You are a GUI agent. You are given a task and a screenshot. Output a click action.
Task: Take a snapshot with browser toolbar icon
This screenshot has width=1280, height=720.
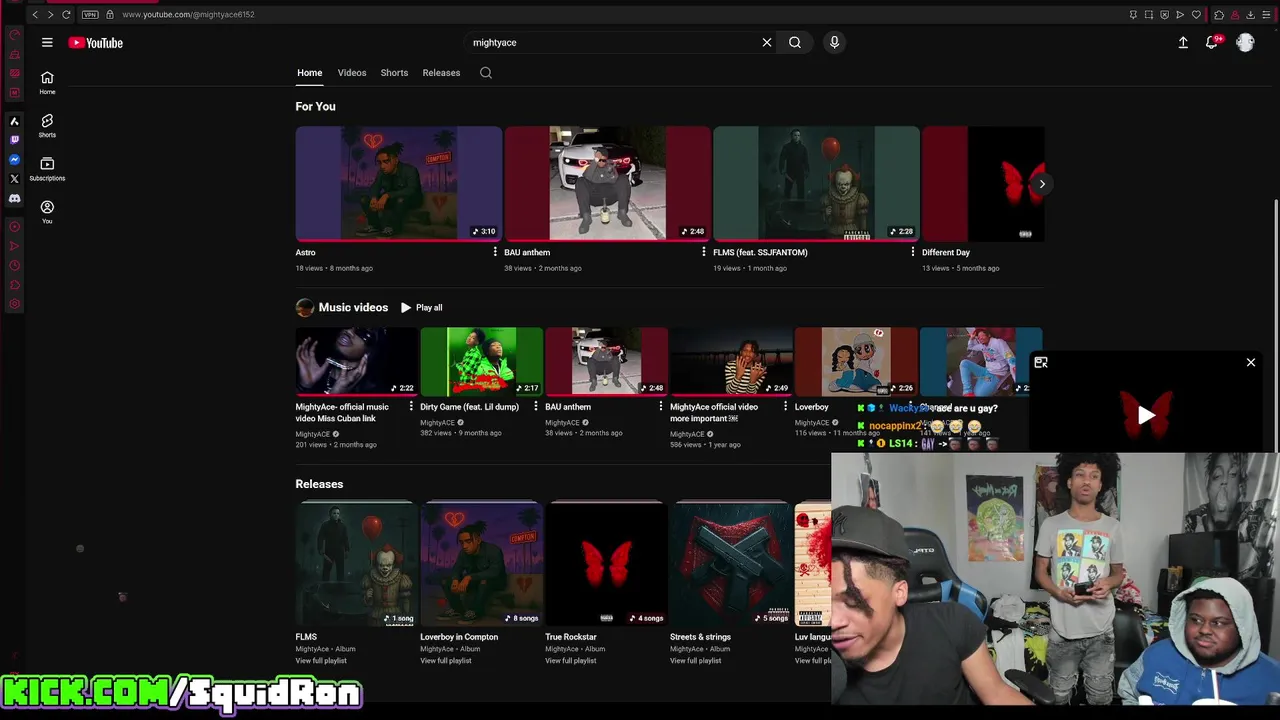click(1149, 14)
